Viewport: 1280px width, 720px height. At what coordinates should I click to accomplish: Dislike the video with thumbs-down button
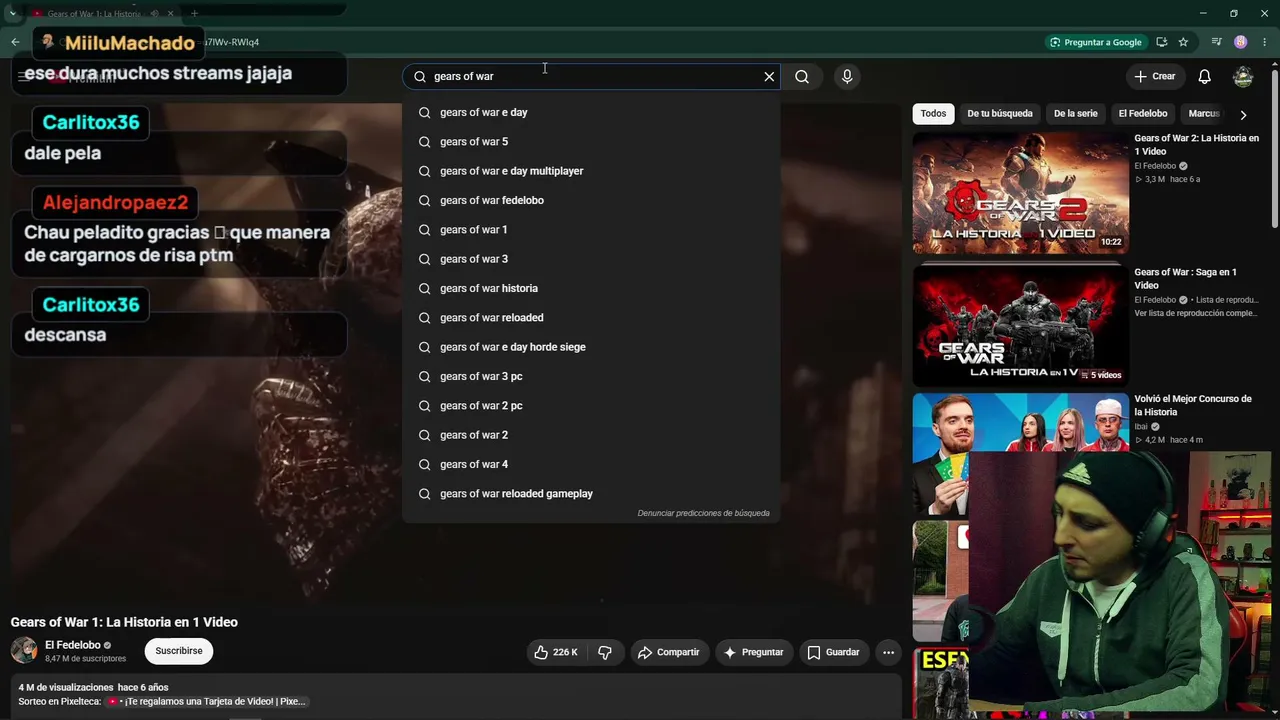(605, 652)
